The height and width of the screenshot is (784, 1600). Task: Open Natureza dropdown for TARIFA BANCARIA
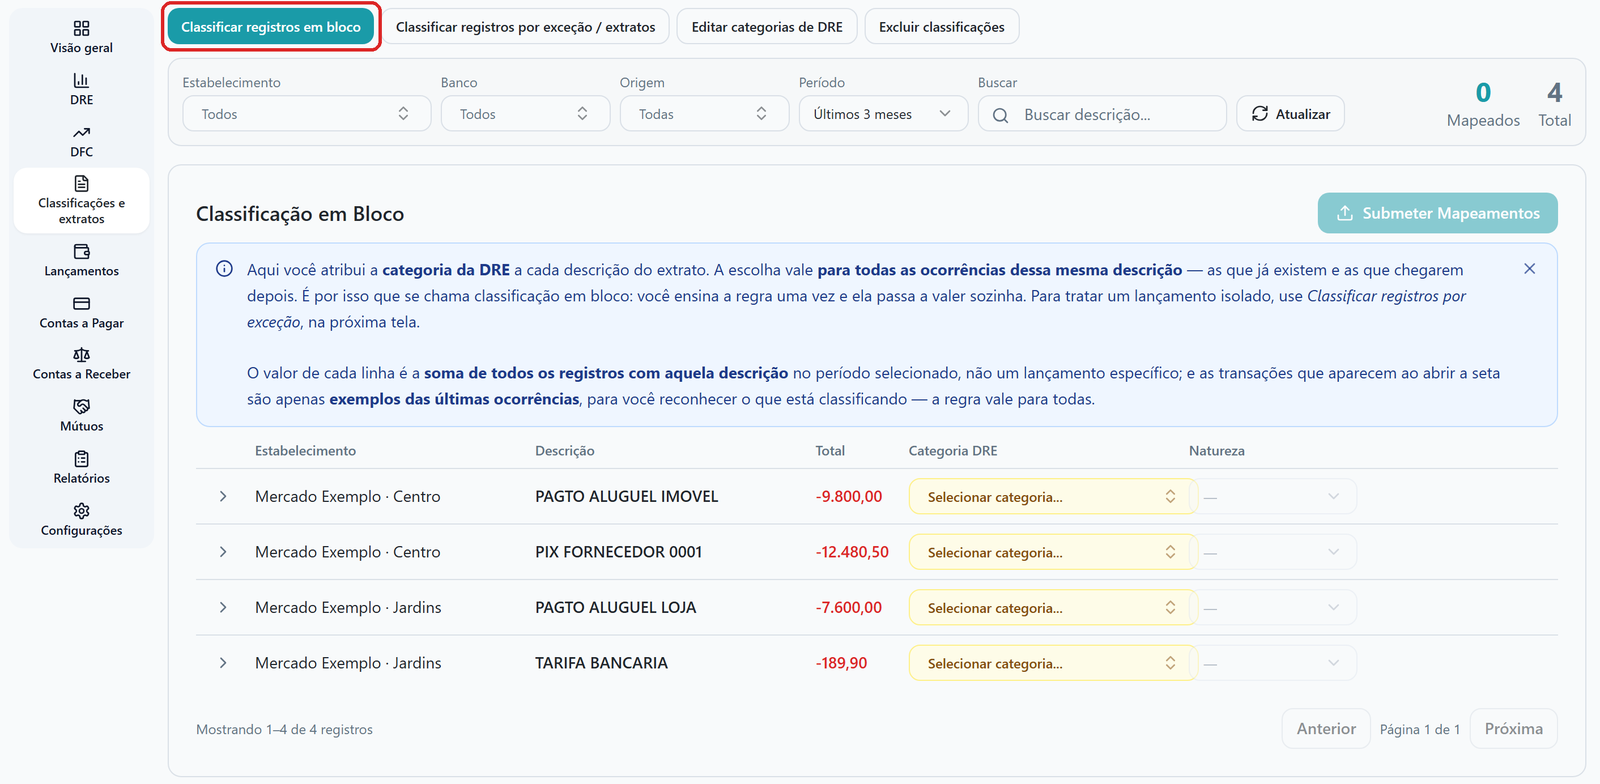pyautogui.click(x=1273, y=663)
